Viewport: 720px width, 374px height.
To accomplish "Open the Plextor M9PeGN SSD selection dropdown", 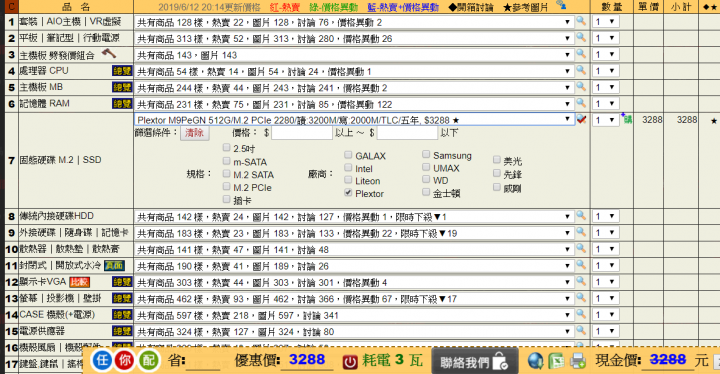I will tap(354, 120).
